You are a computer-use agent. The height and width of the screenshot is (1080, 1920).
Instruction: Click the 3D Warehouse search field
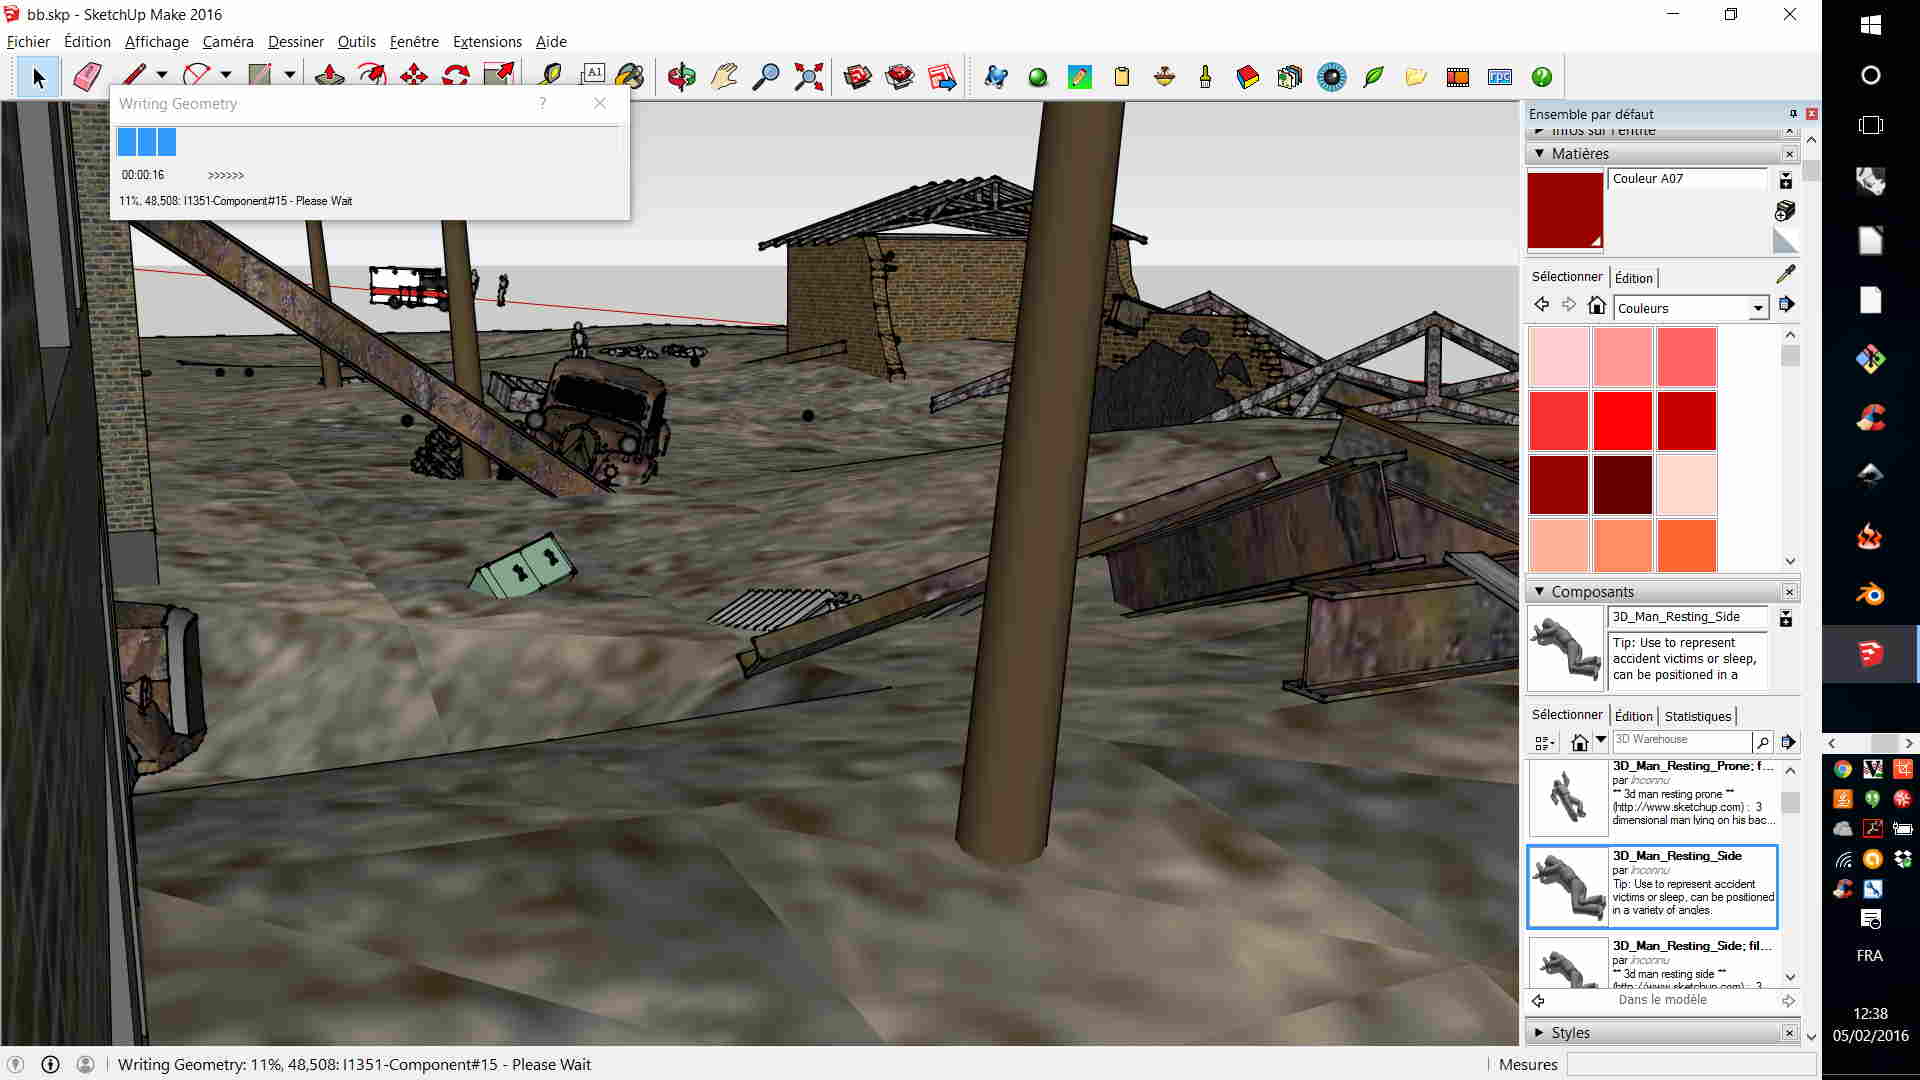pyautogui.click(x=1682, y=740)
